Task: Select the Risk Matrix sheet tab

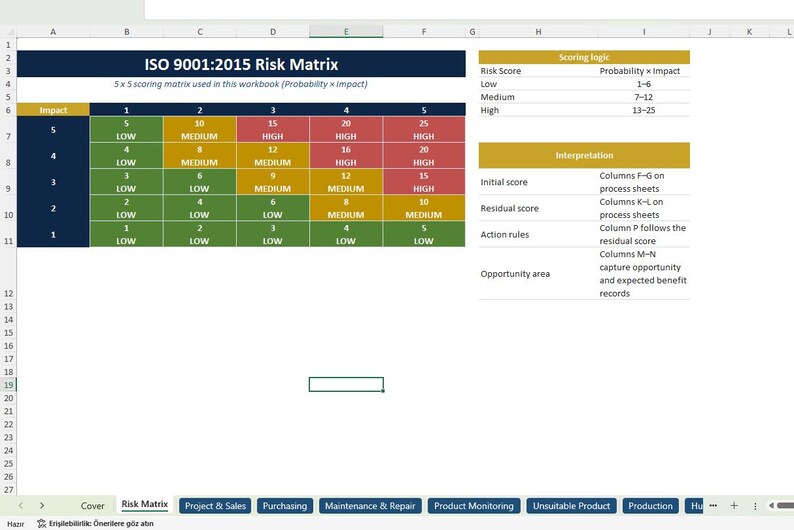Action: [144, 504]
